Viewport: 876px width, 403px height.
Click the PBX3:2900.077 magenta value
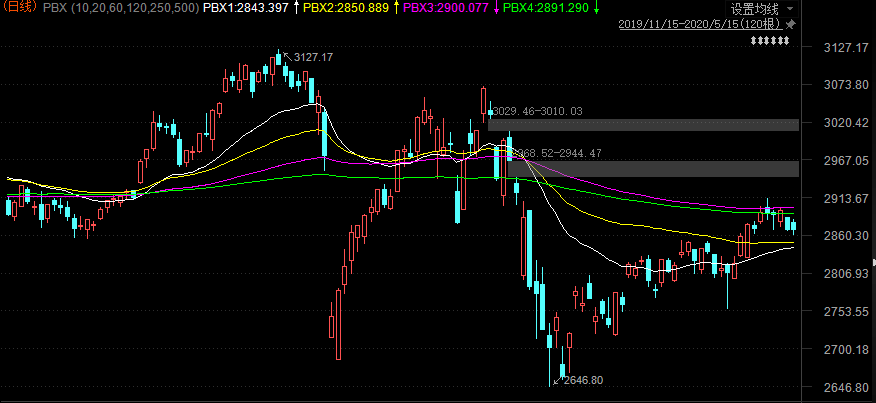(446, 8)
